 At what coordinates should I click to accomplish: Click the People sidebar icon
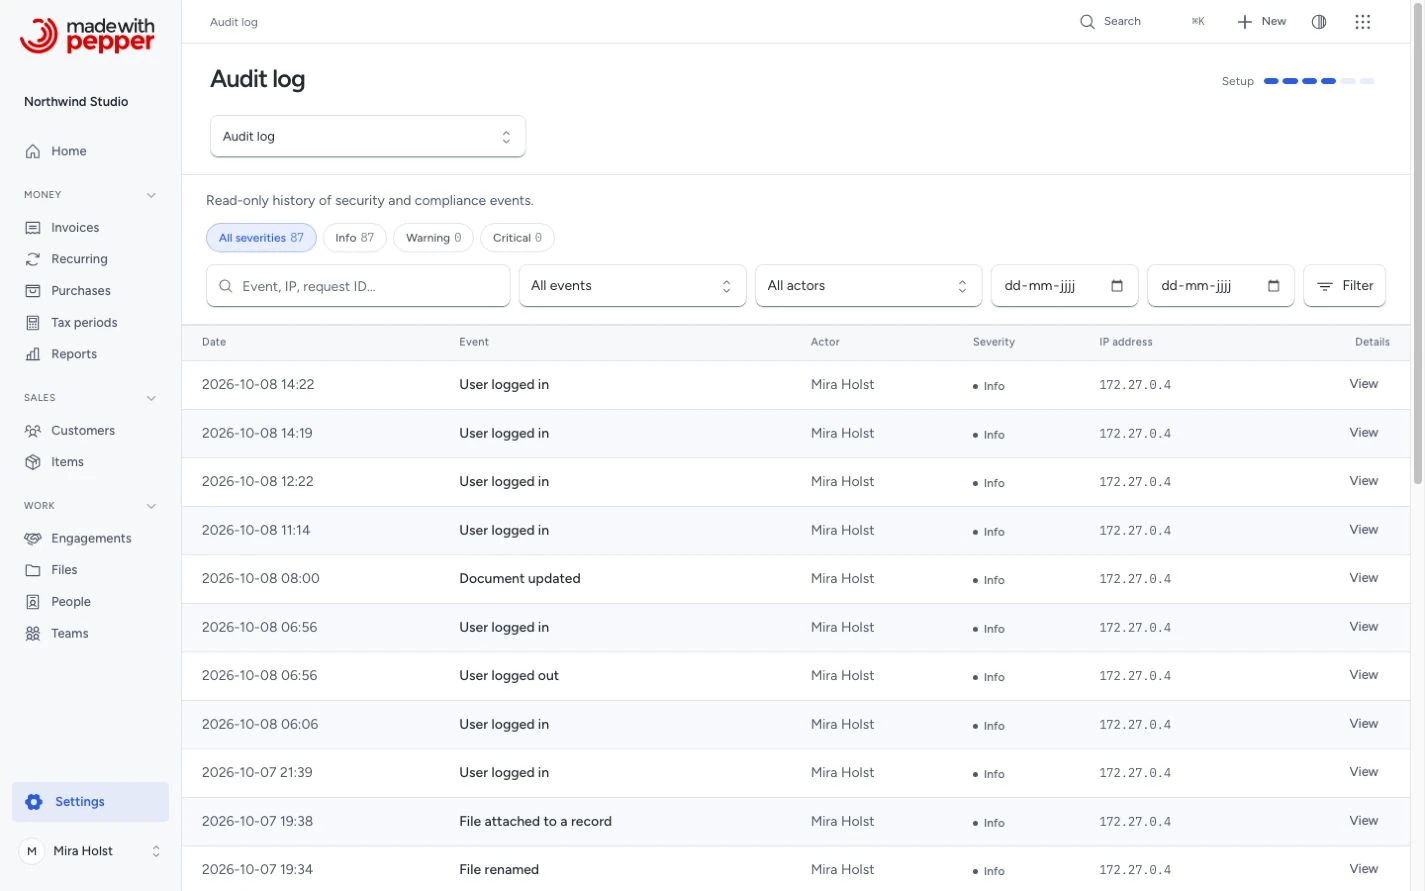click(x=33, y=602)
